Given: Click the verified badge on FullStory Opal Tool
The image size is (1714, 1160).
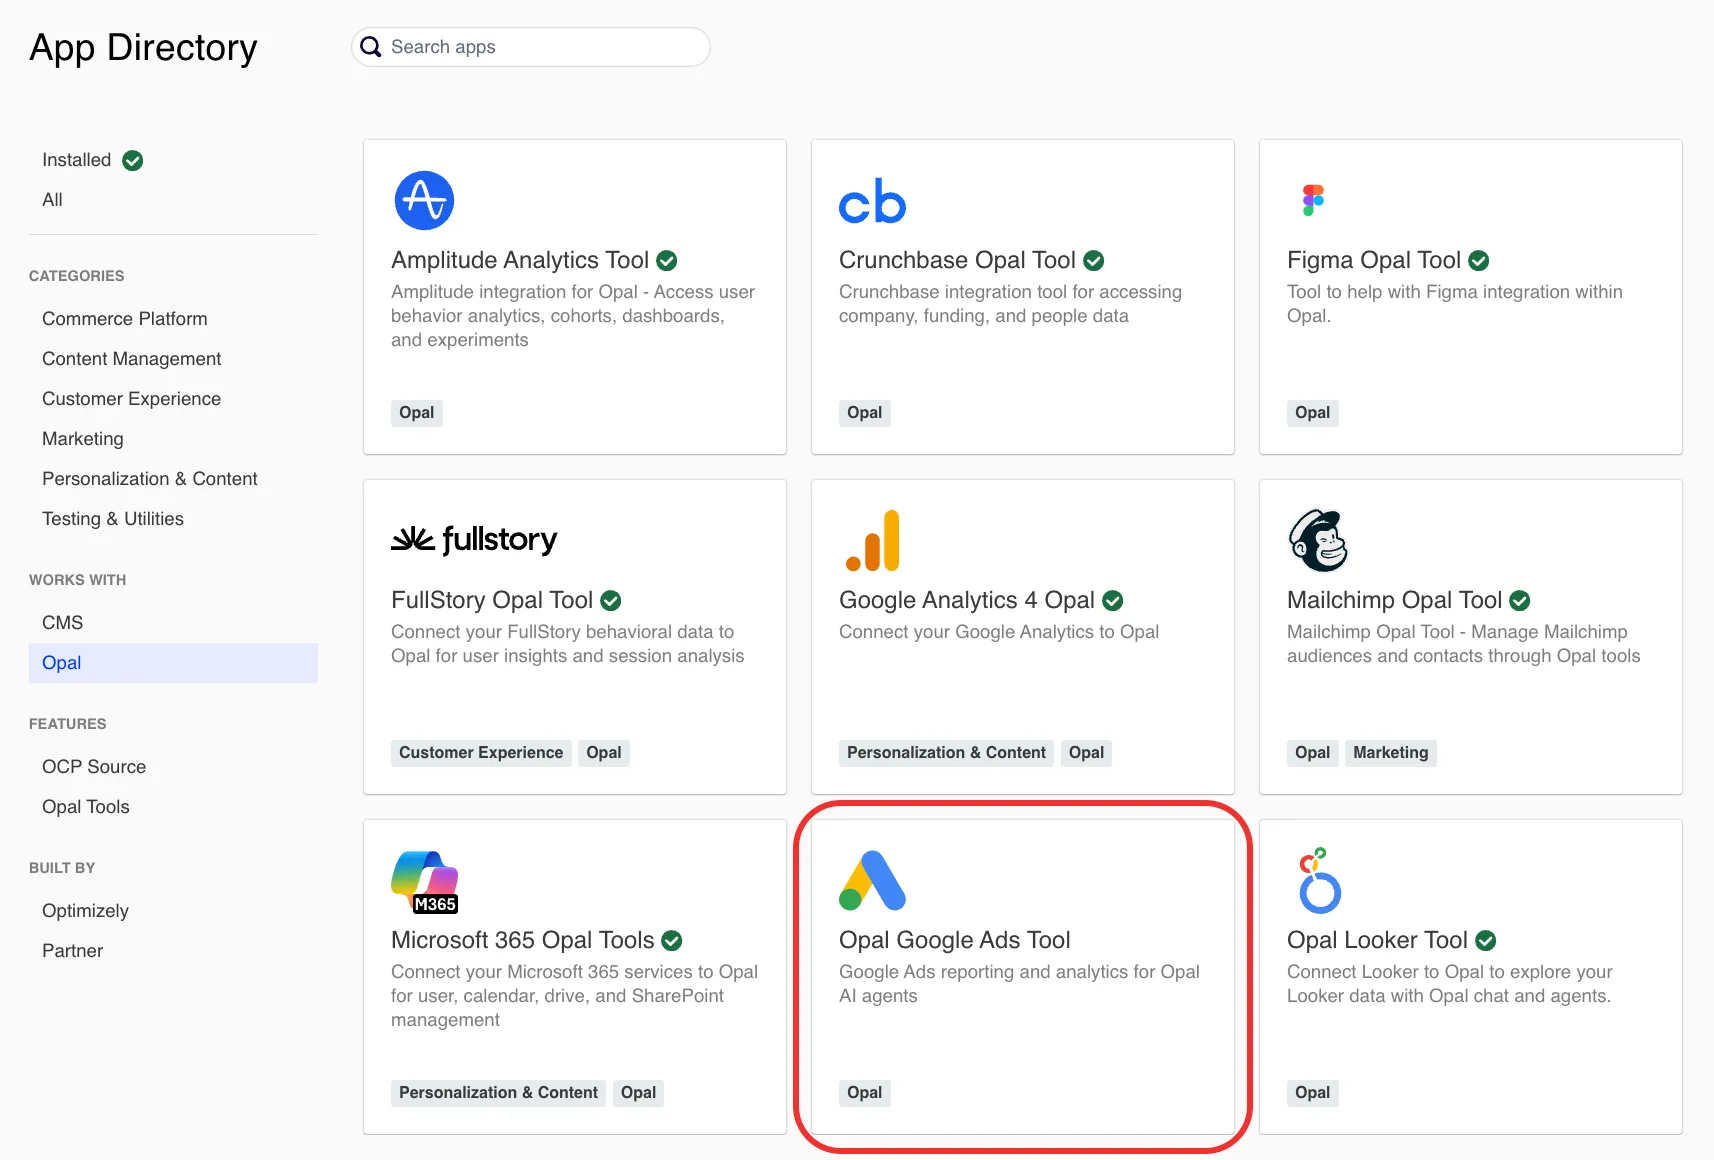Looking at the screenshot, I should tap(611, 601).
